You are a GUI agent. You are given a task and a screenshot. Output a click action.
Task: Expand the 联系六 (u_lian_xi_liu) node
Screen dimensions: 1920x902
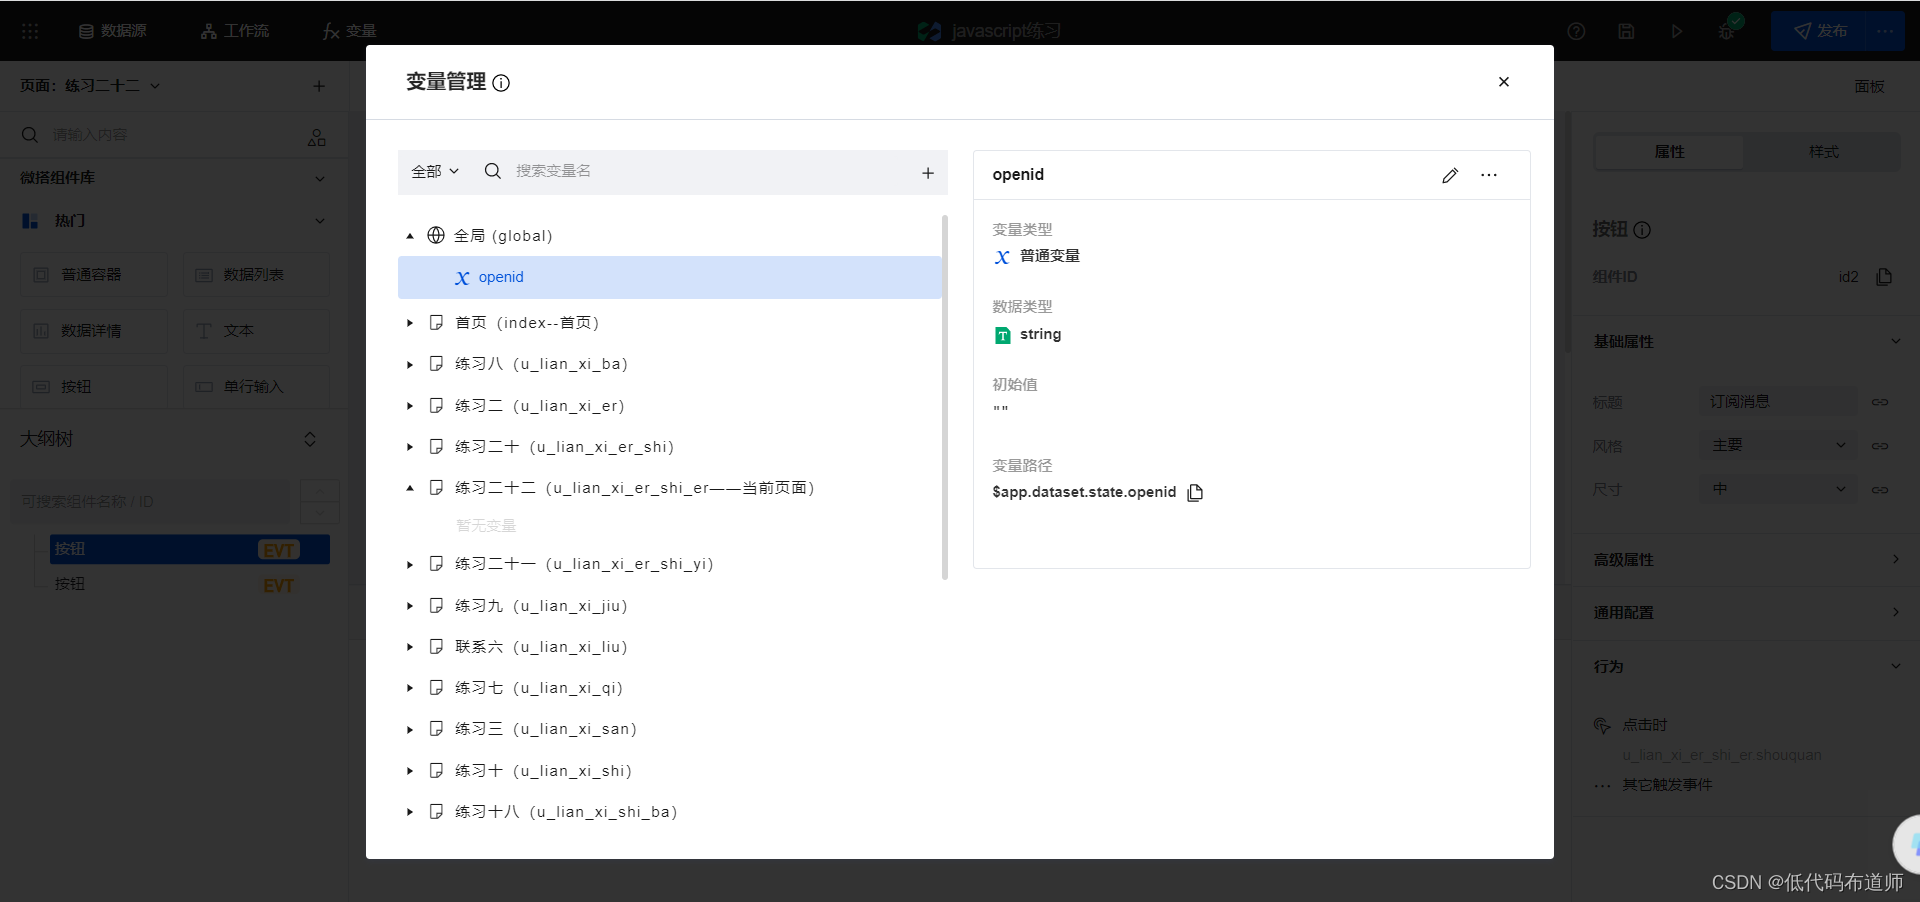pos(410,647)
